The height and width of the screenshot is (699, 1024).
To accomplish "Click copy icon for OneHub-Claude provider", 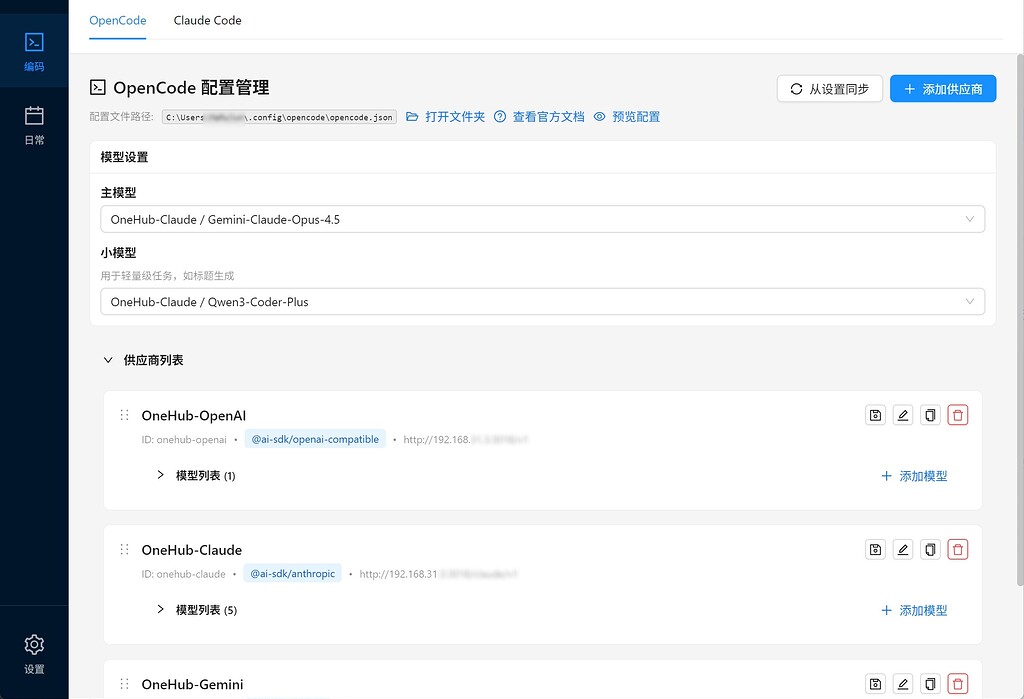I will [x=930, y=549].
